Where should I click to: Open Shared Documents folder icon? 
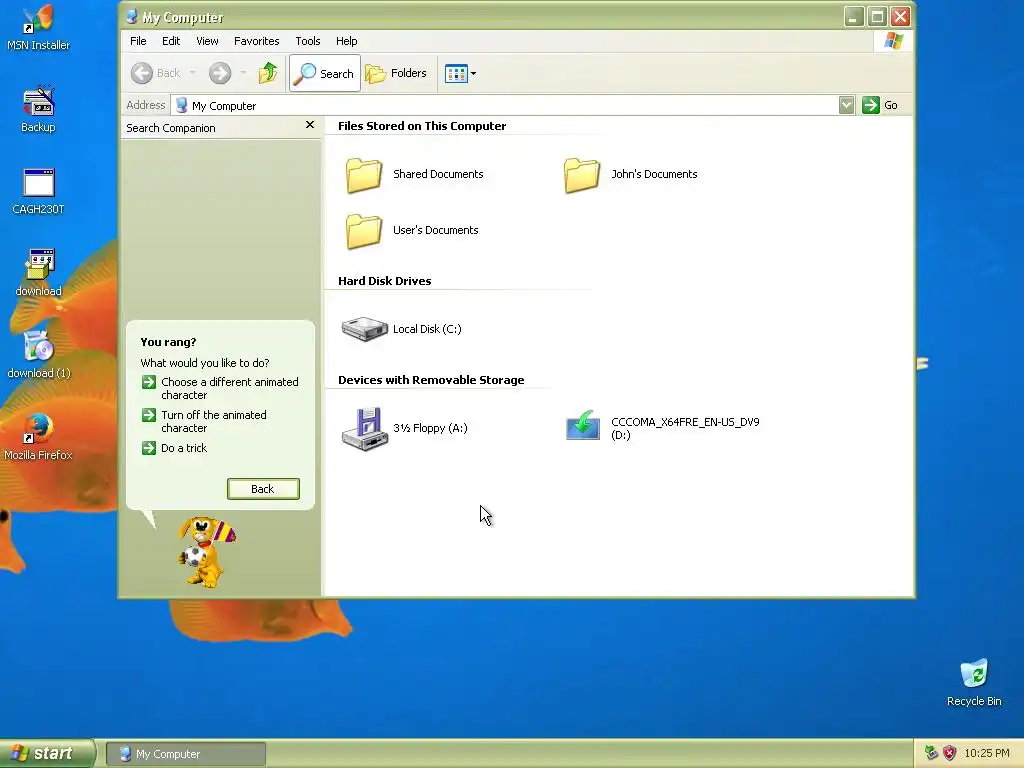pos(364,175)
